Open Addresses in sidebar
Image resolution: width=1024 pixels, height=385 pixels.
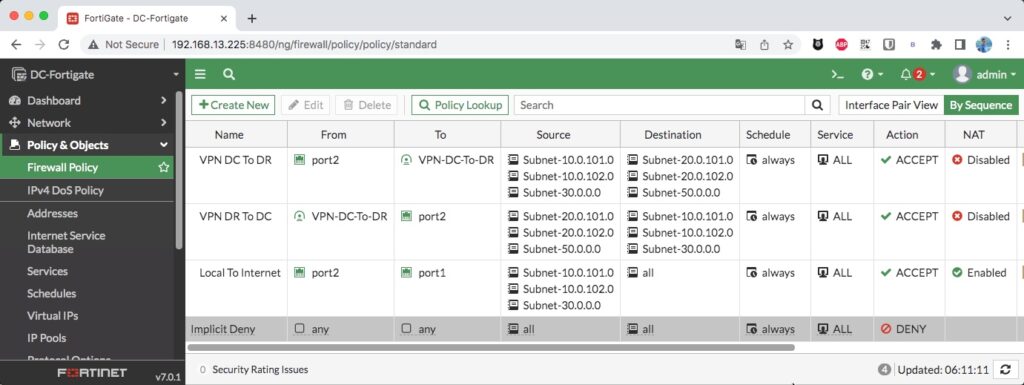point(52,213)
